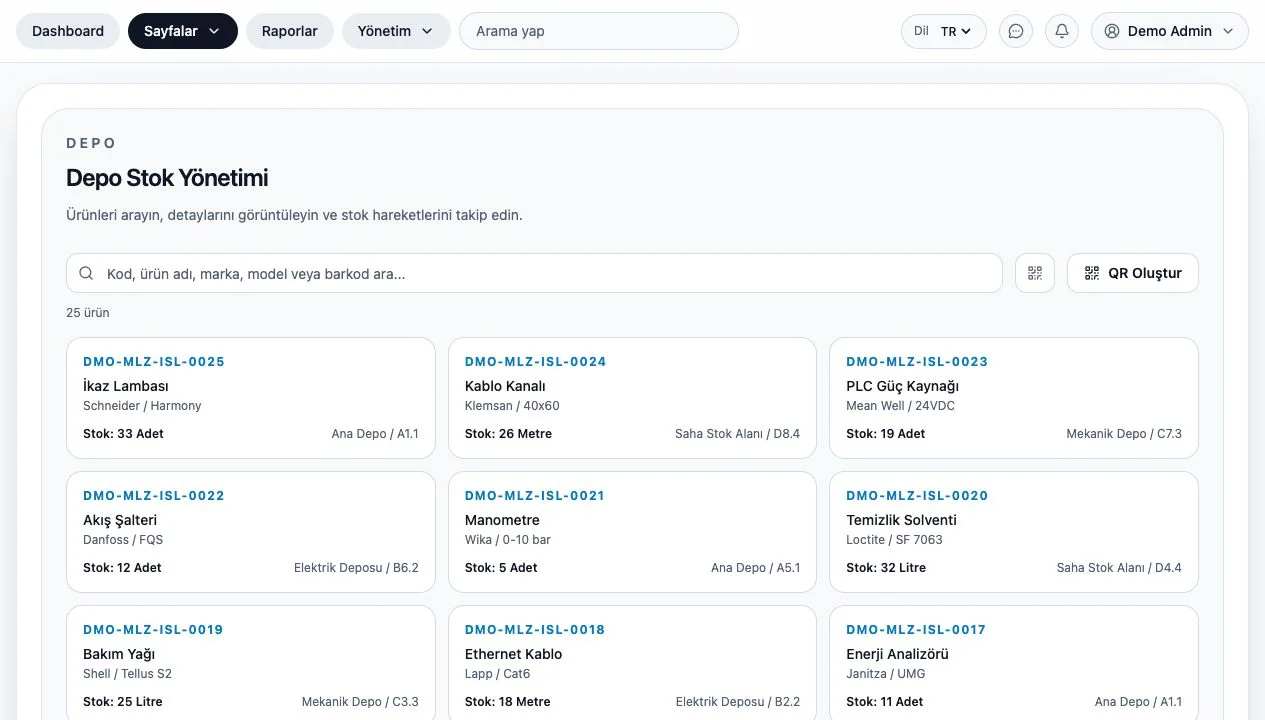Expand the Yönetim dropdown menu
Image resolution: width=1265 pixels, height=720 pixels.
click(x=396, y=31)
